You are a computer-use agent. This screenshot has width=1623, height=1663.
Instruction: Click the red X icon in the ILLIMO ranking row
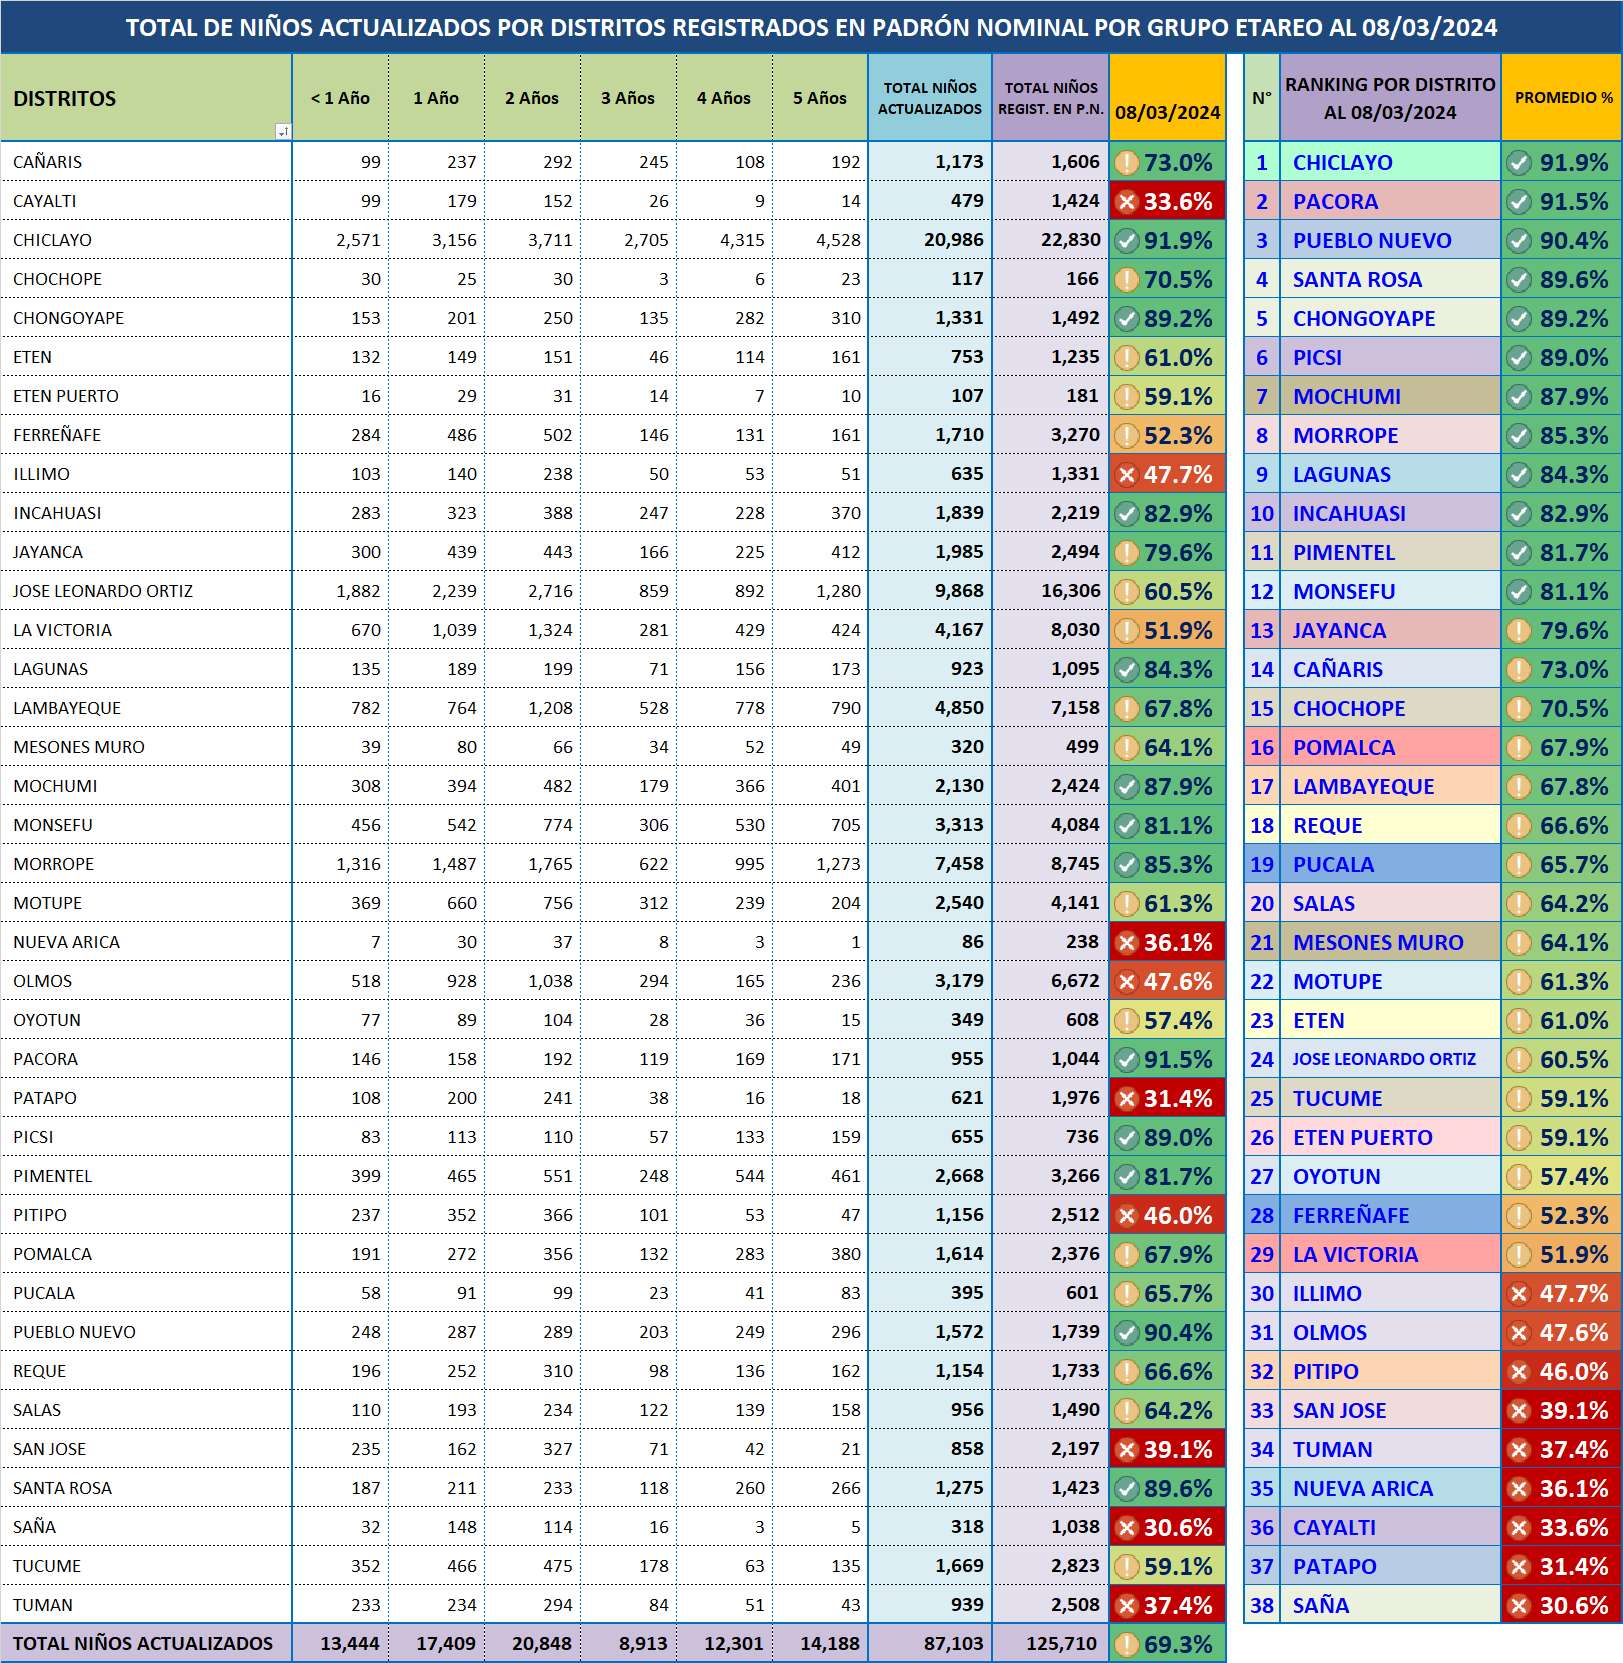[x=1519, y=1294]
